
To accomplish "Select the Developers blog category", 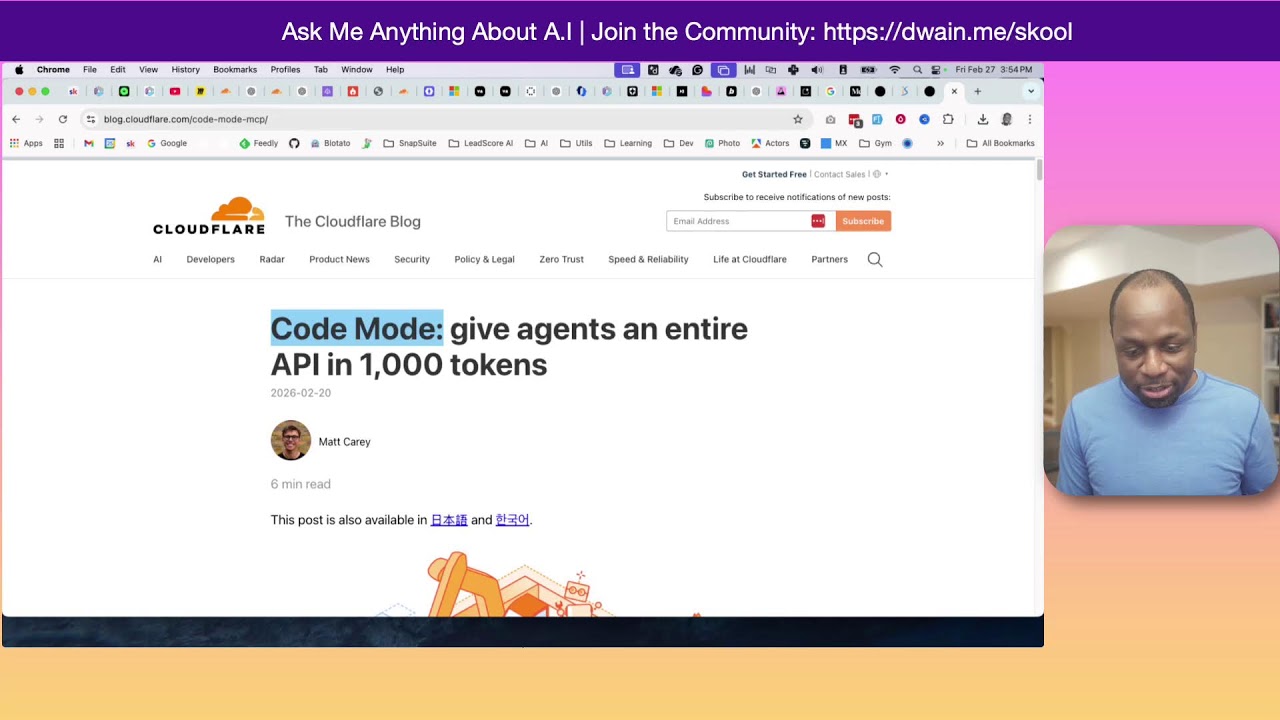I will click(x=210, y=259).
